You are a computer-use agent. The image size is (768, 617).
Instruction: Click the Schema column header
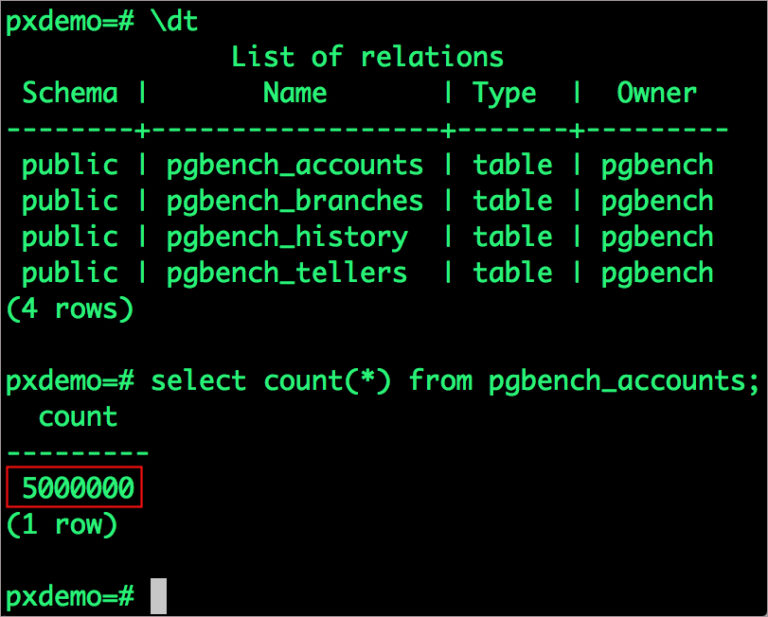[70, 94]
